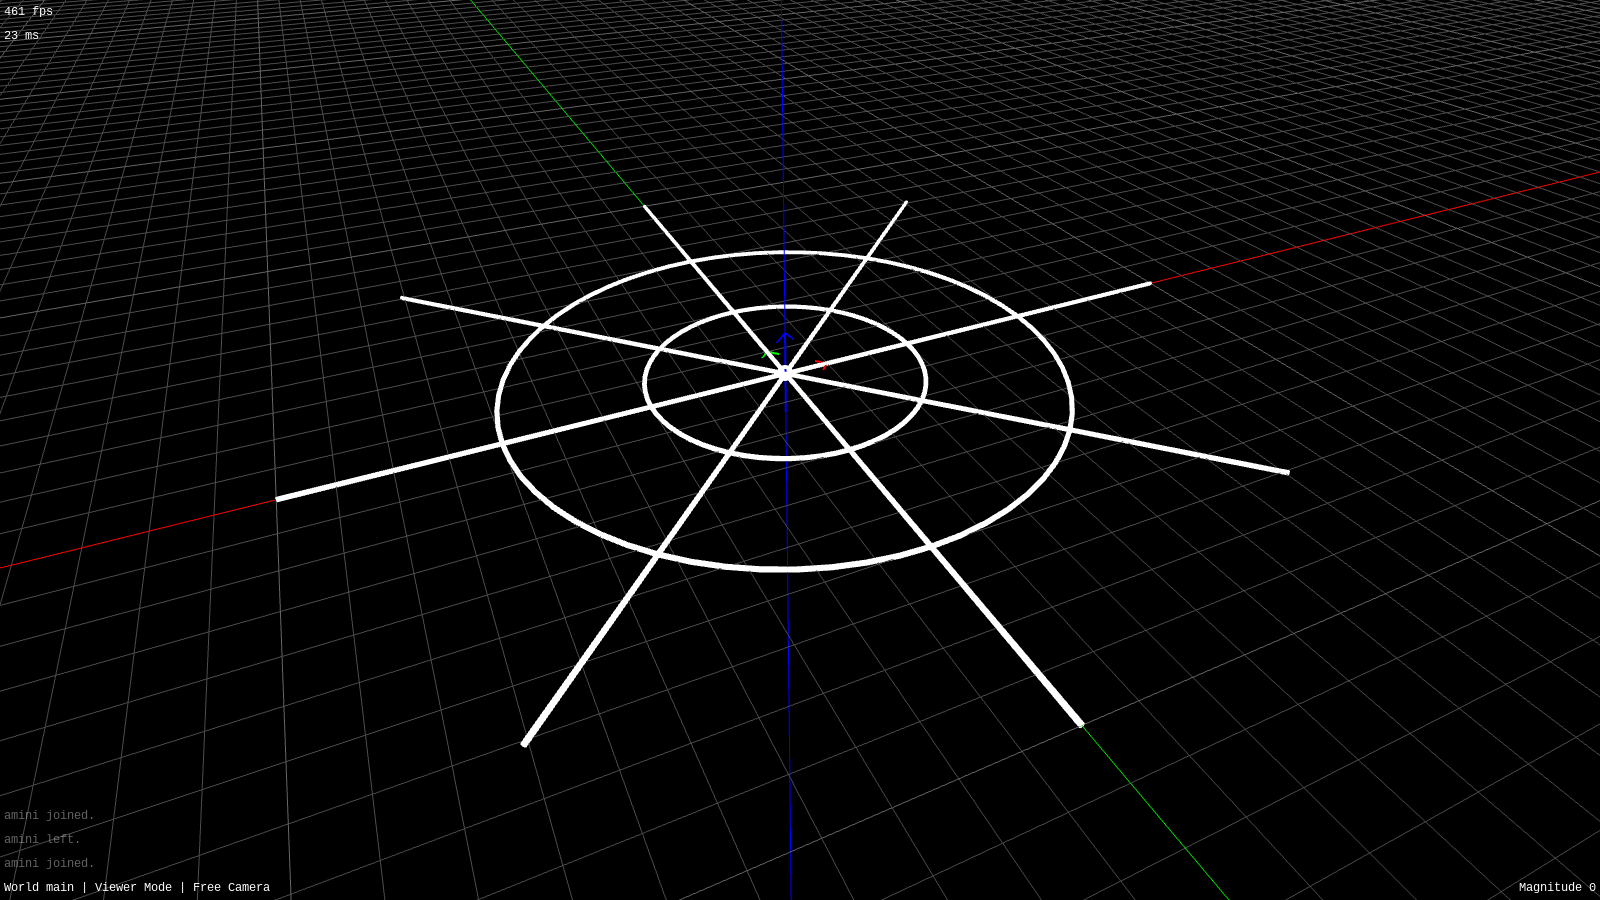Screen dimensions: 1600x900
Task: Click "Viewer Mode" in the status line
Action: [133, 888]
